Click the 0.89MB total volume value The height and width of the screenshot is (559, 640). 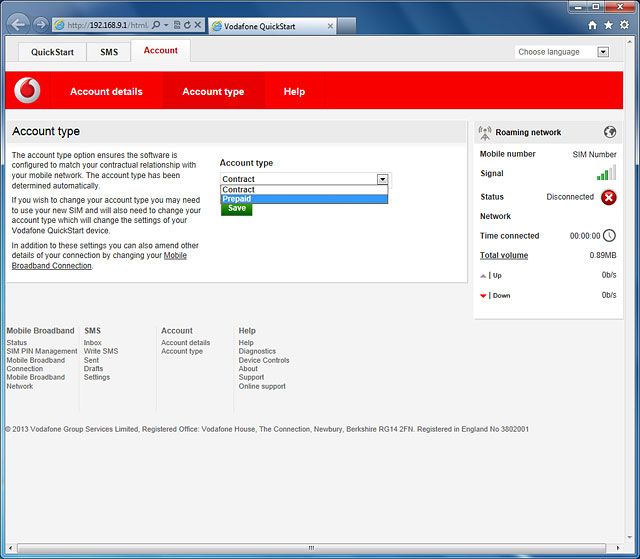603,255
